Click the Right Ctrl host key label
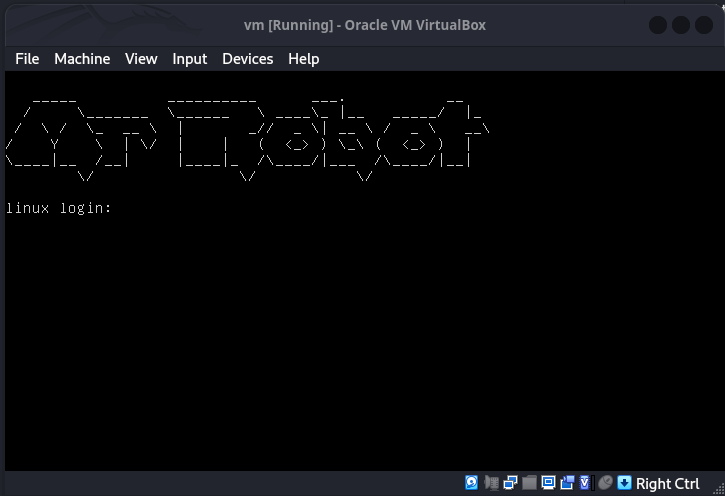 pyautogui.click(x=667, y=484)
